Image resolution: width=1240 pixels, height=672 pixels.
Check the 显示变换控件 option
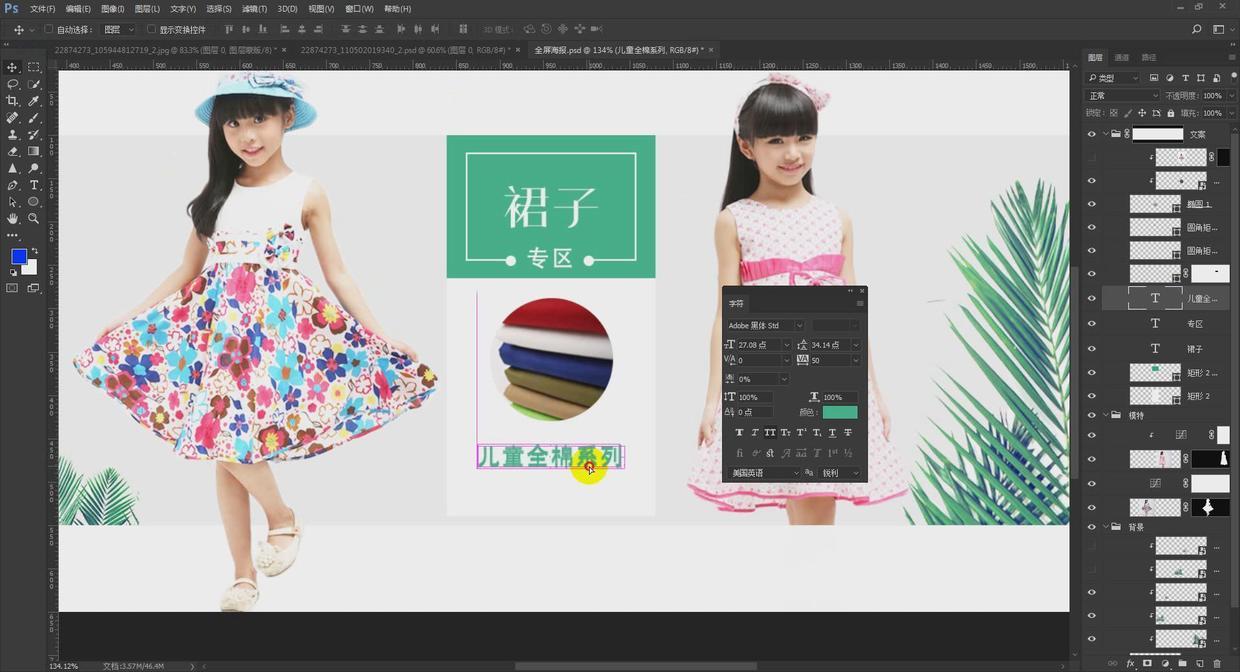pyautogui.click(x=151, y=30)
